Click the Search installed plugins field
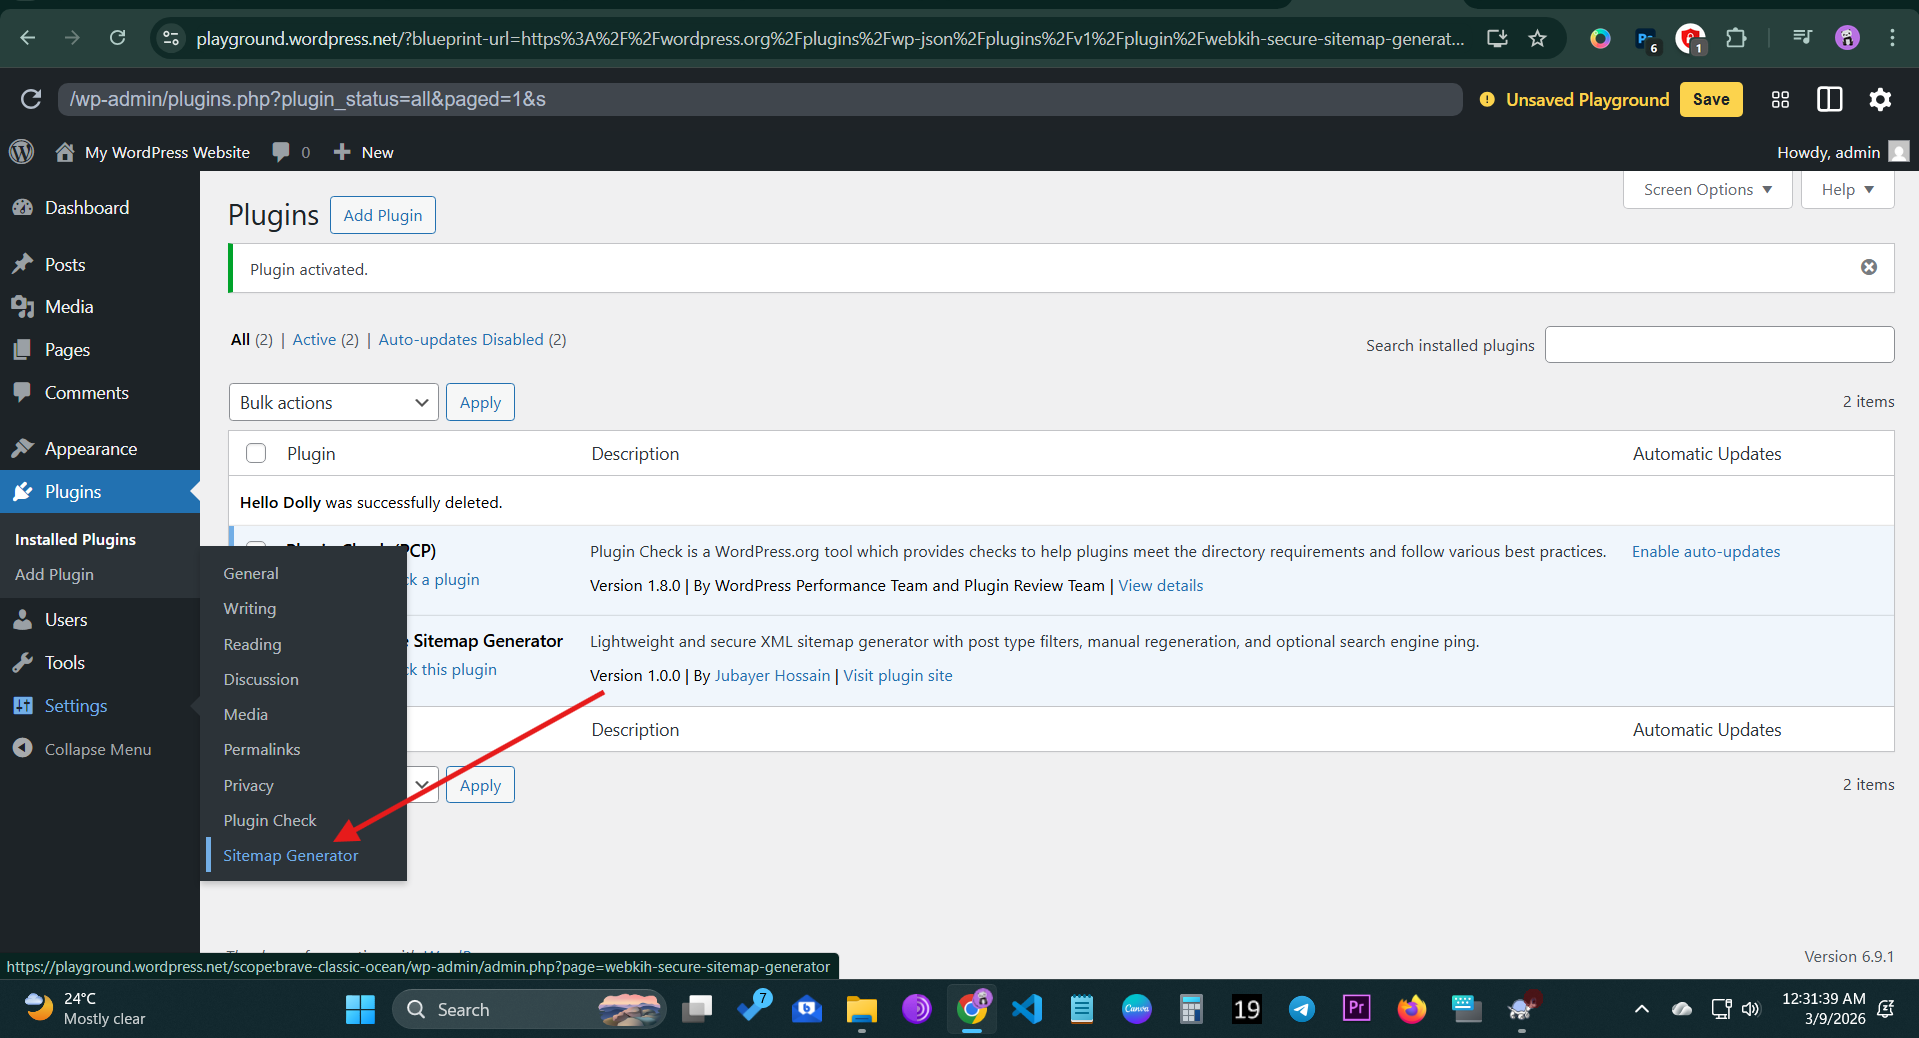The image size is (1919, 1038). coord(1718,345)
